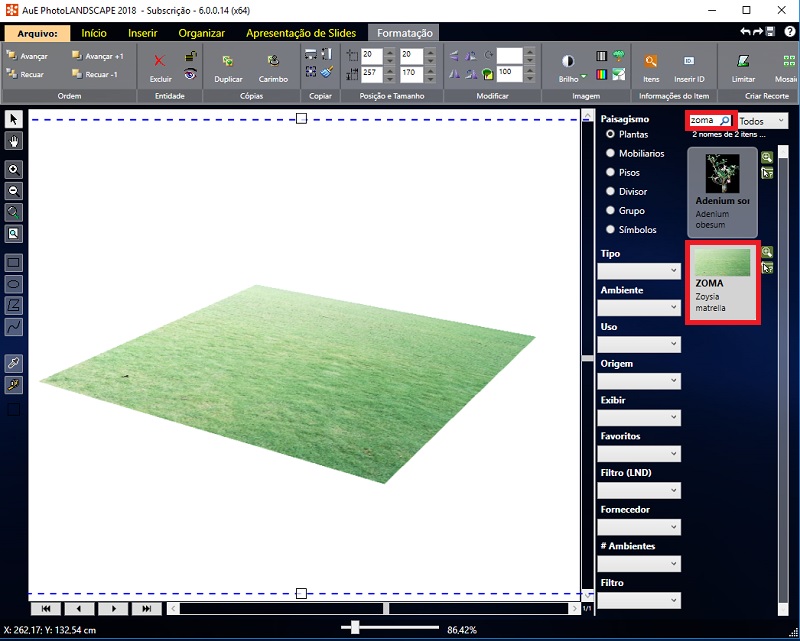Expand the Ambiente filter dropdown
Image resolution: width=800 pixels, height=641 pixels.
[x=639, y=308]
